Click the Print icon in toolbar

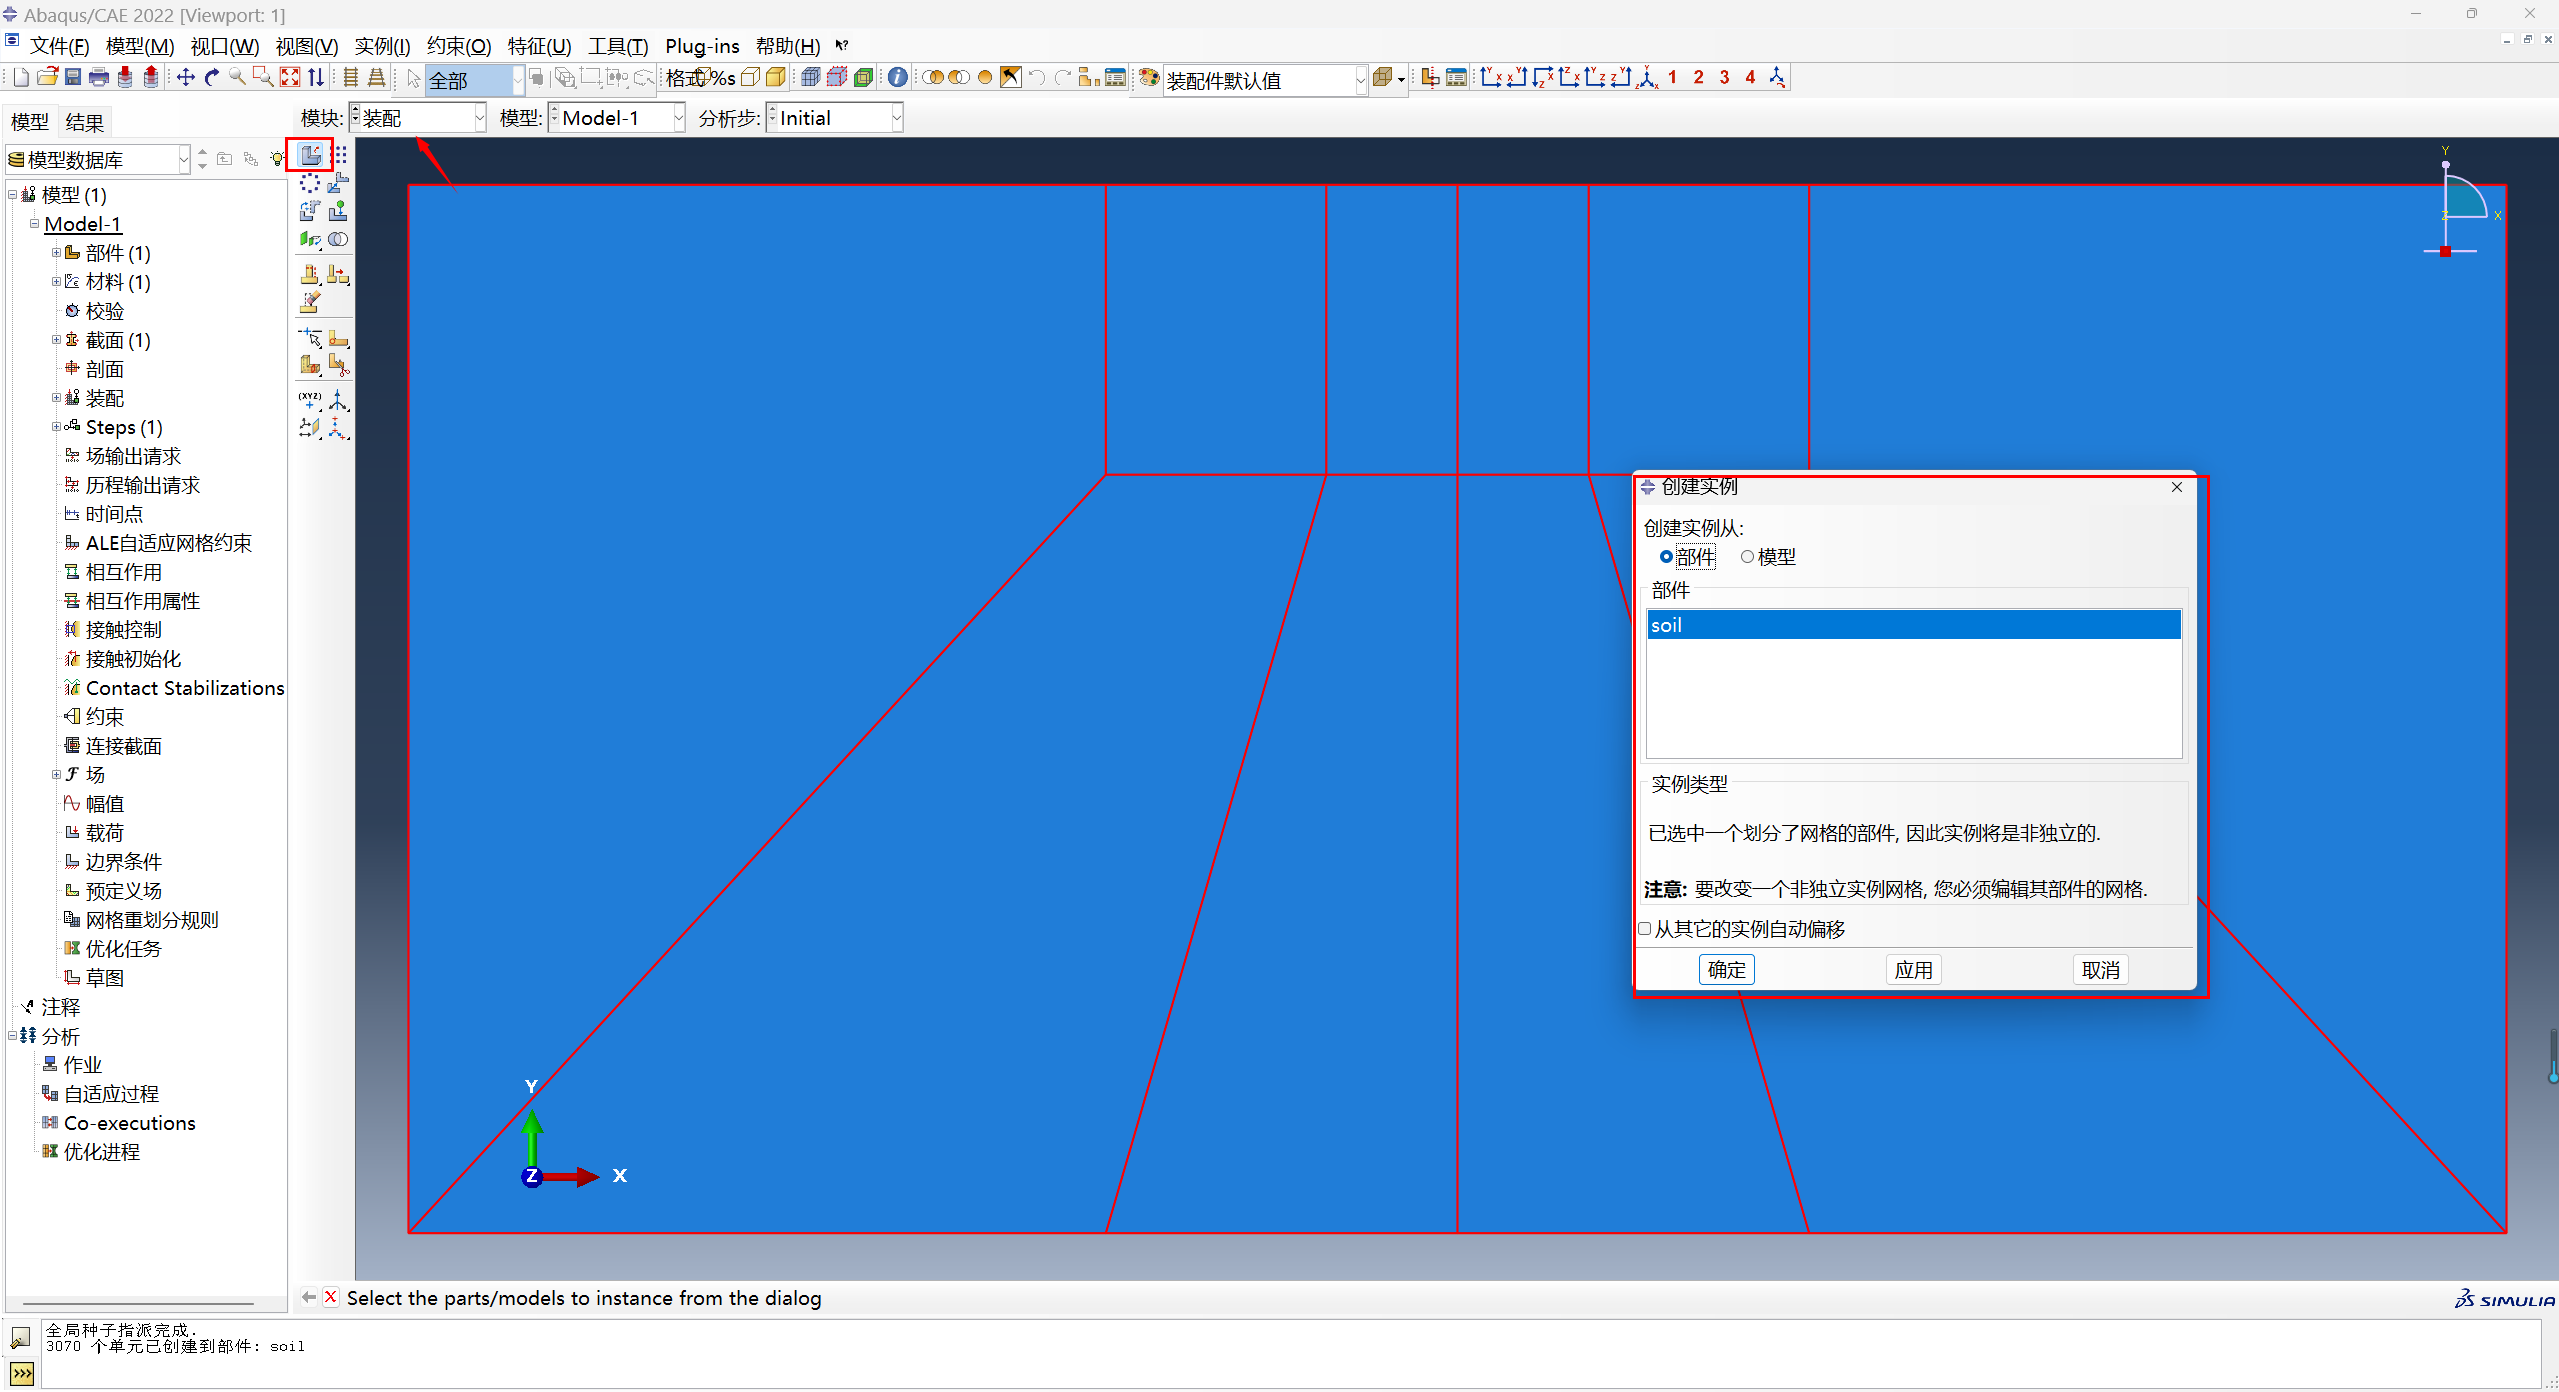click(x=99, y=78)
